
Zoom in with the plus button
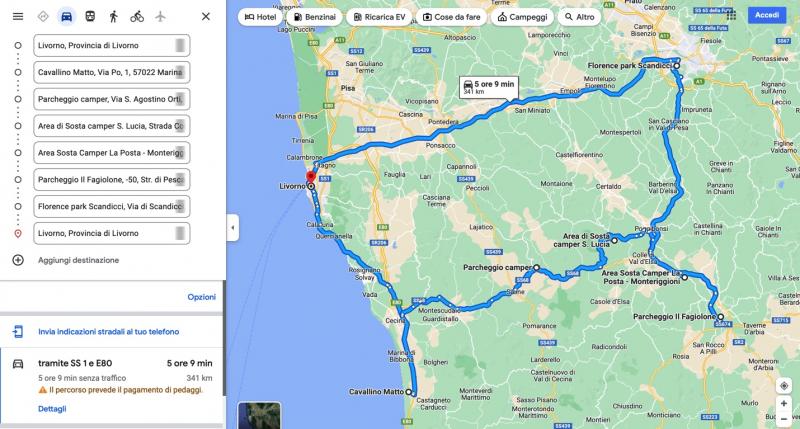pos(784,403)
